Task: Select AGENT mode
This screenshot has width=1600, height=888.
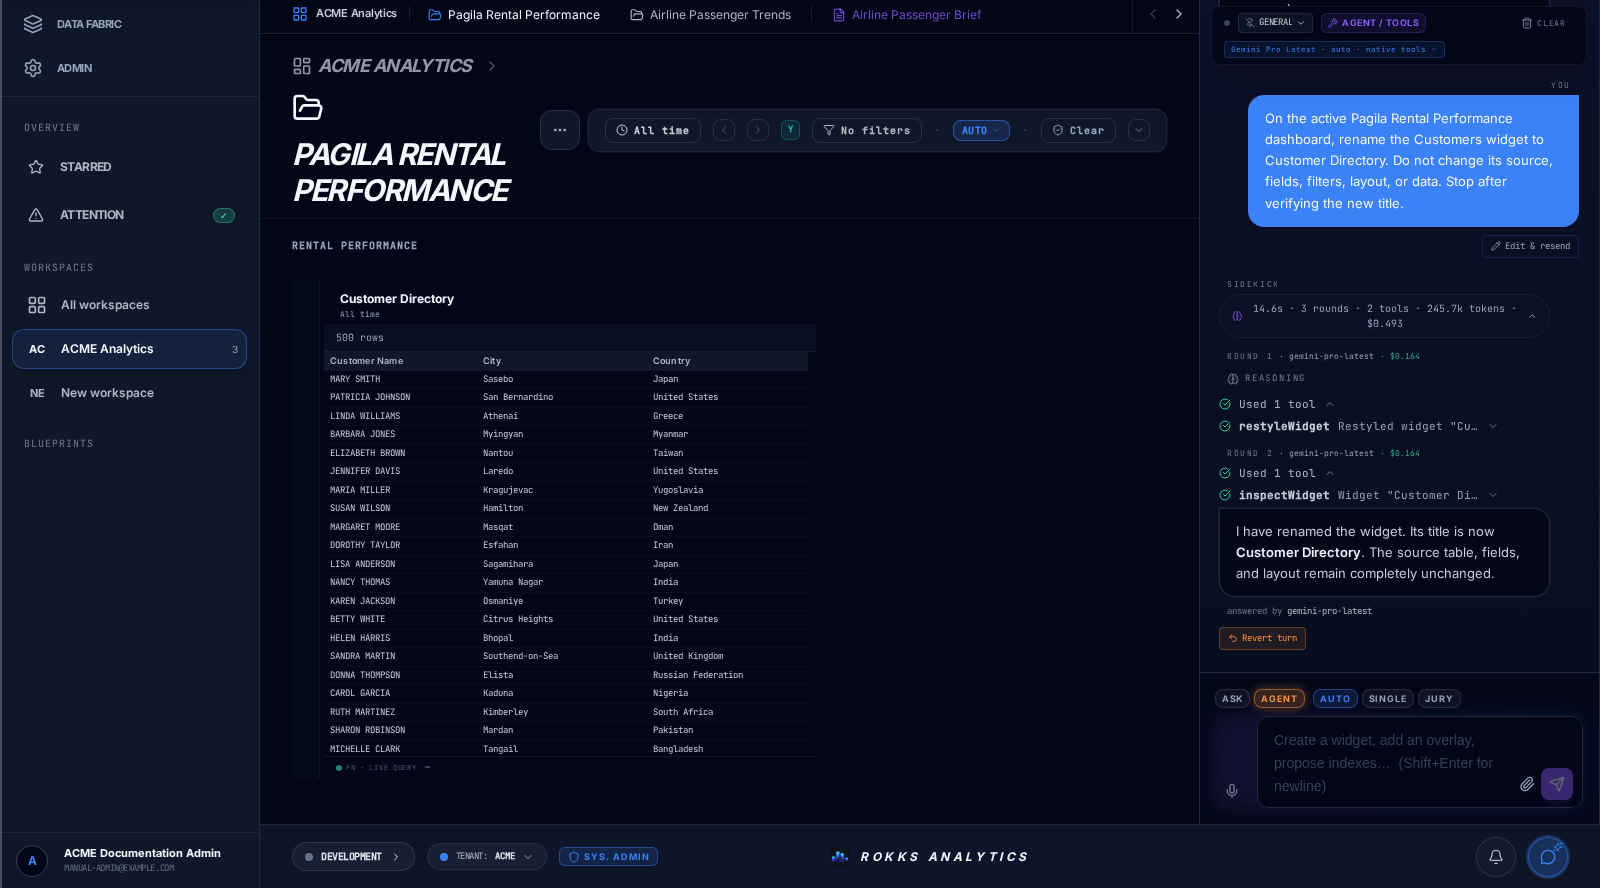Action: pyautogui.click(x=1279, y=699)
